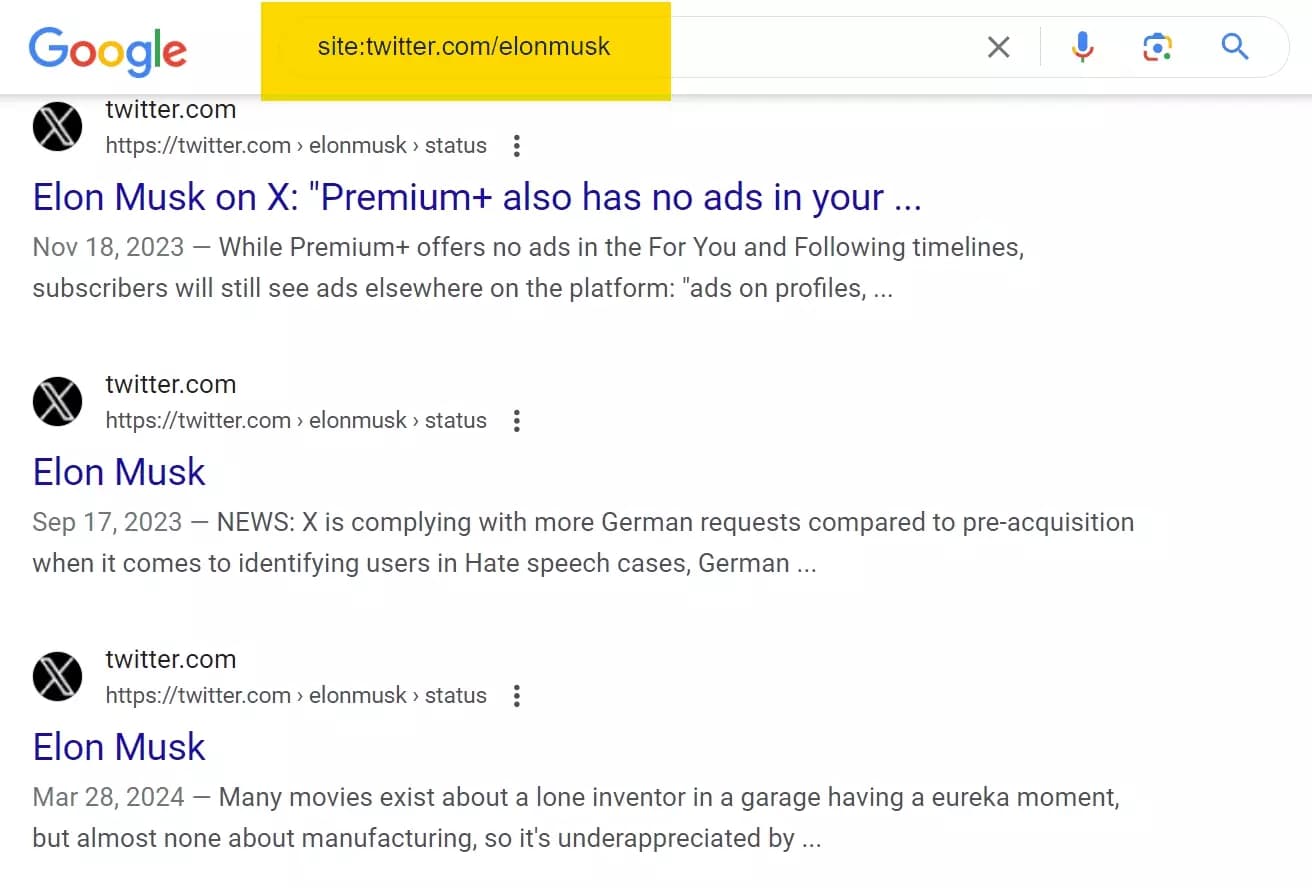
Task: Open the three-dot menu on the Sep 17 result
Action: pyautogui.click(x=517, y=420)
